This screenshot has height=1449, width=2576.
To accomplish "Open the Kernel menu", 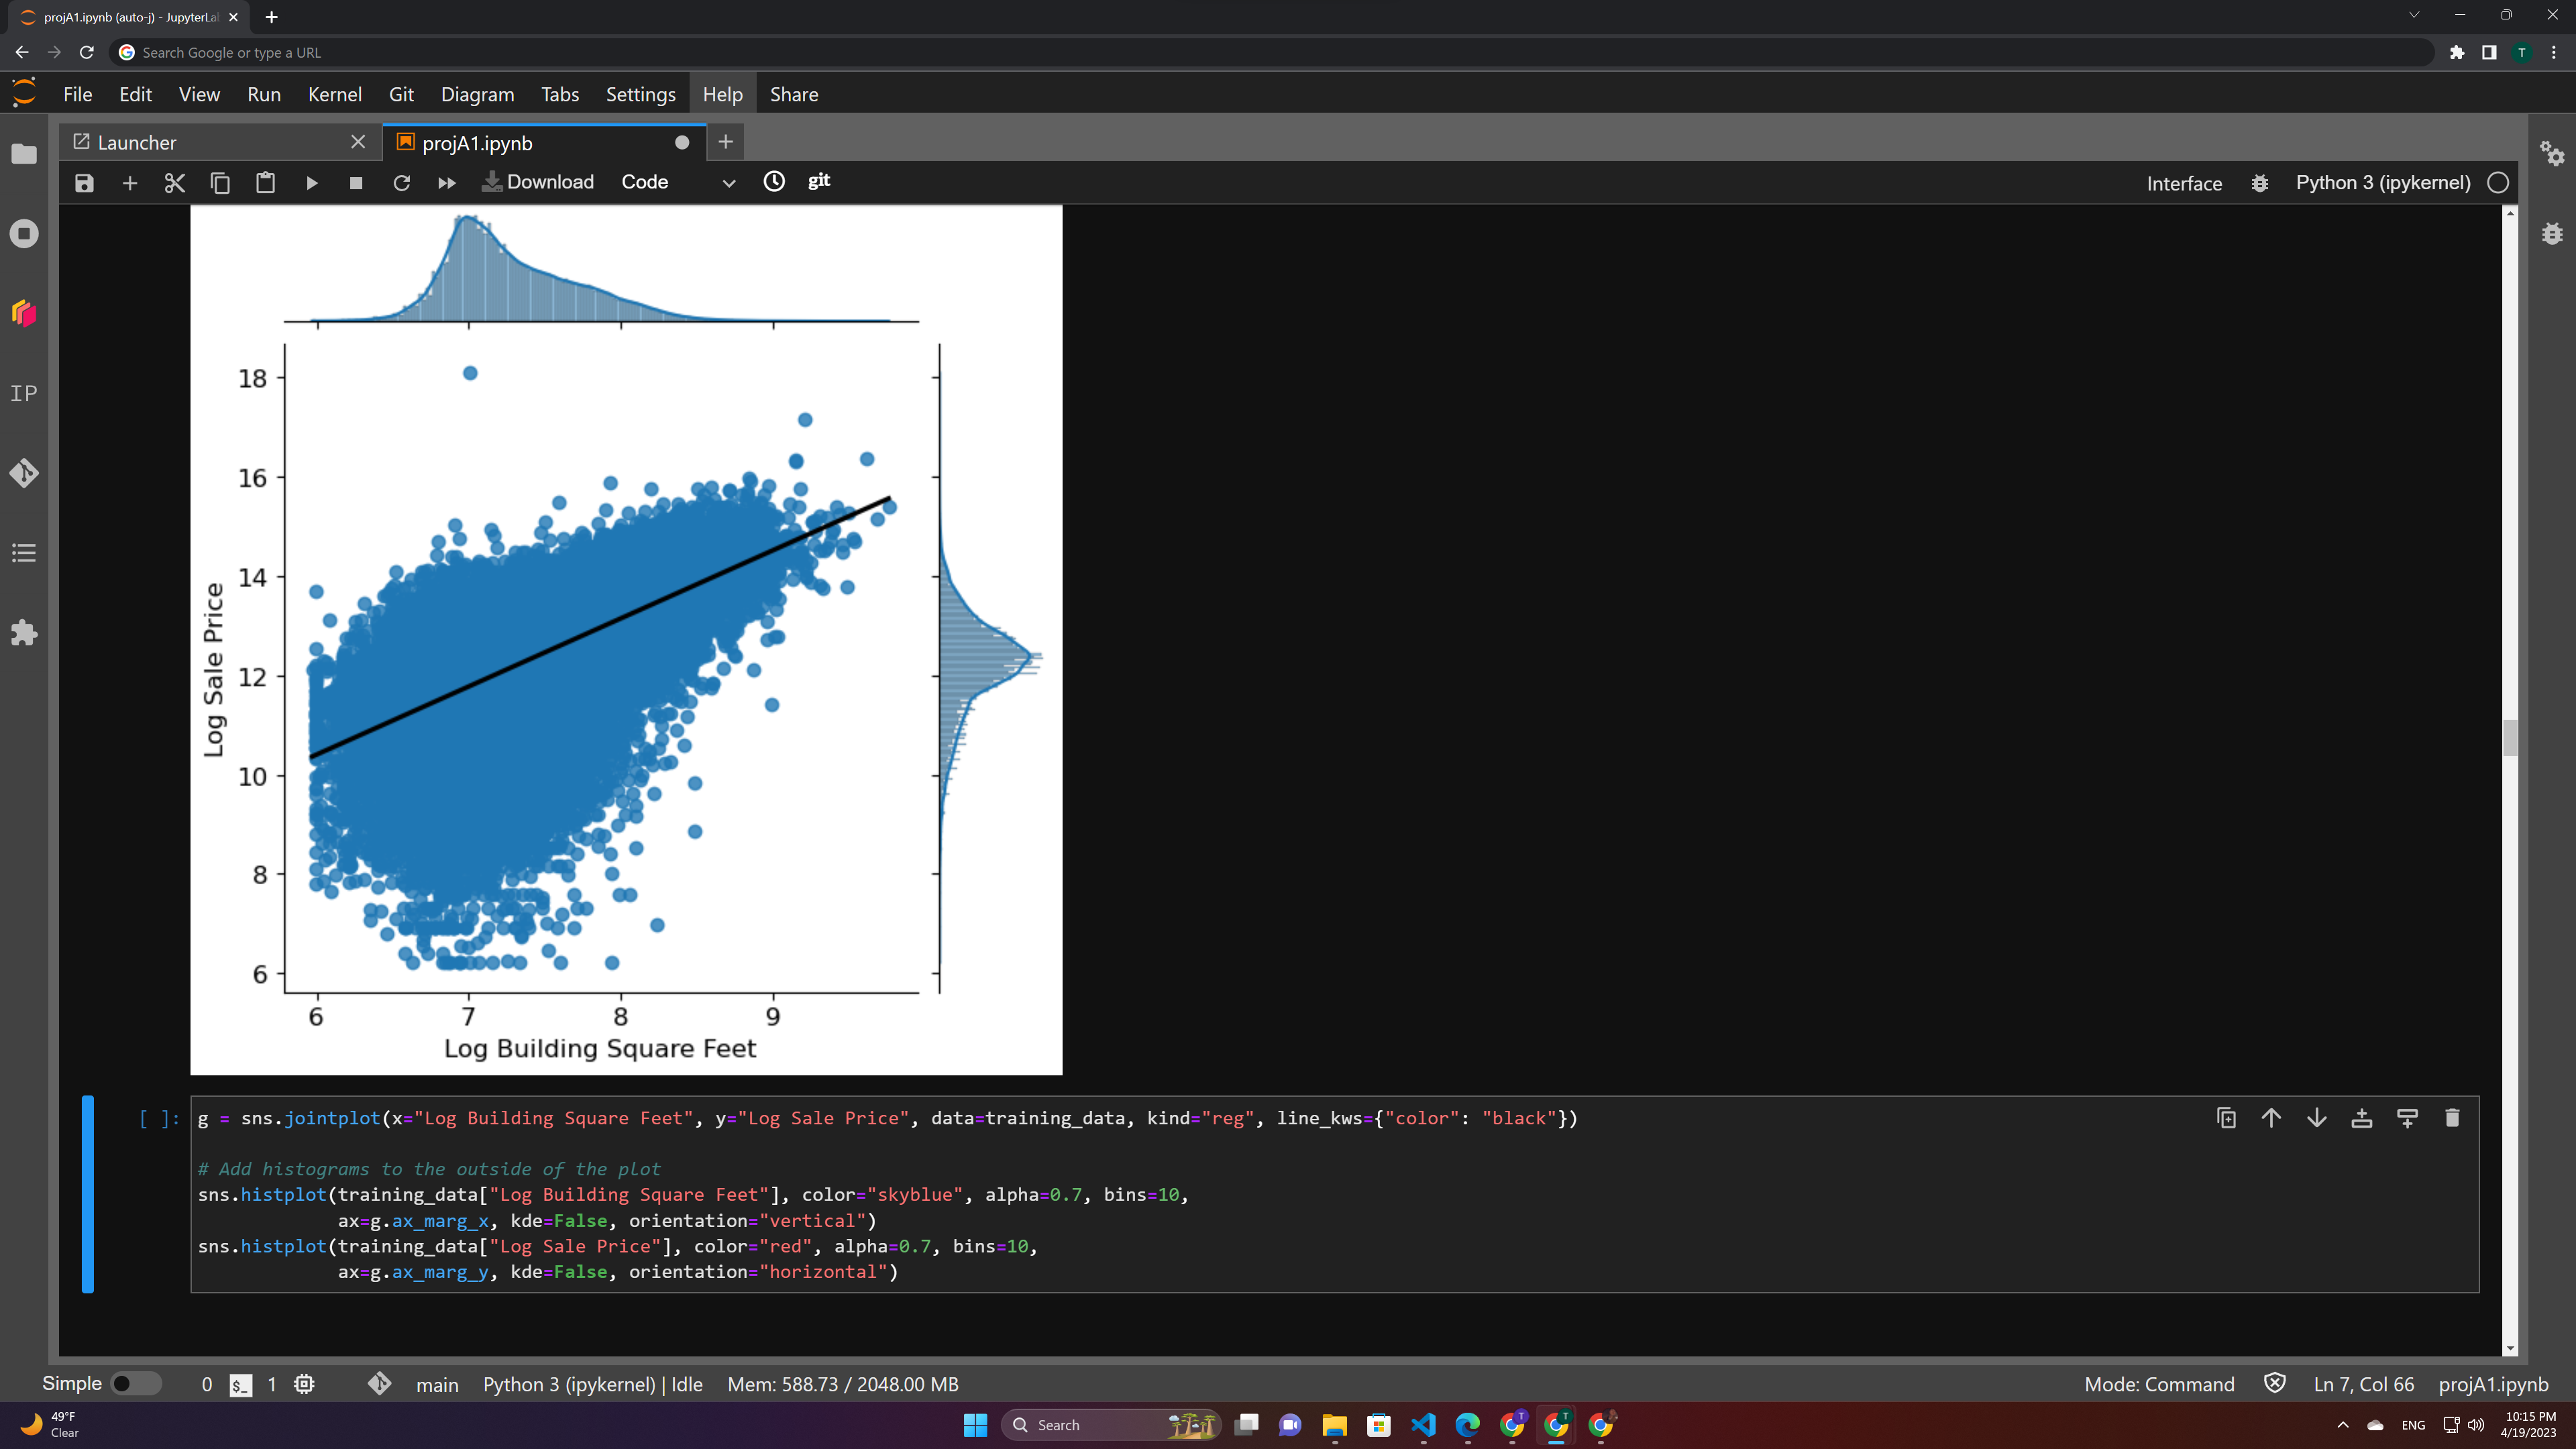I will pos(334,94).
